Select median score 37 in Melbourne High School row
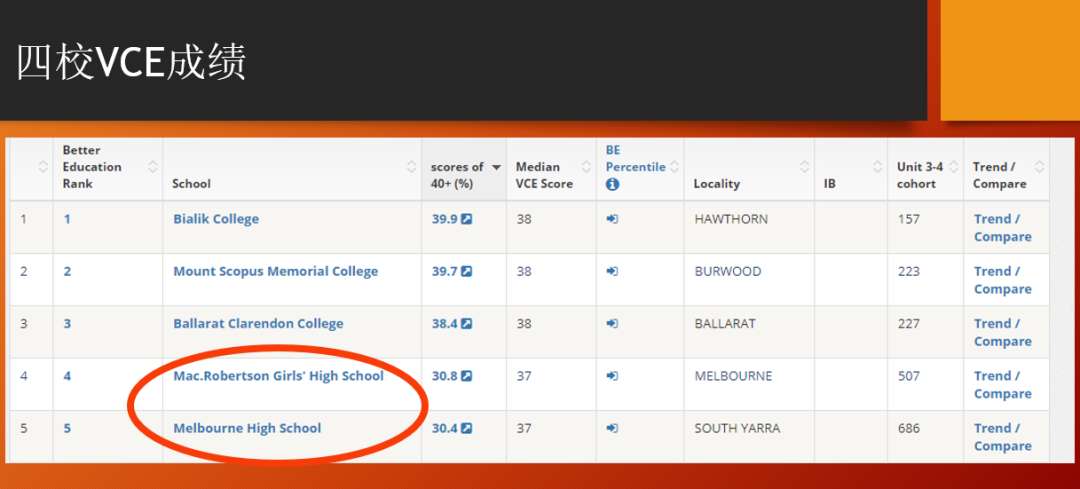 click(524, 428)
